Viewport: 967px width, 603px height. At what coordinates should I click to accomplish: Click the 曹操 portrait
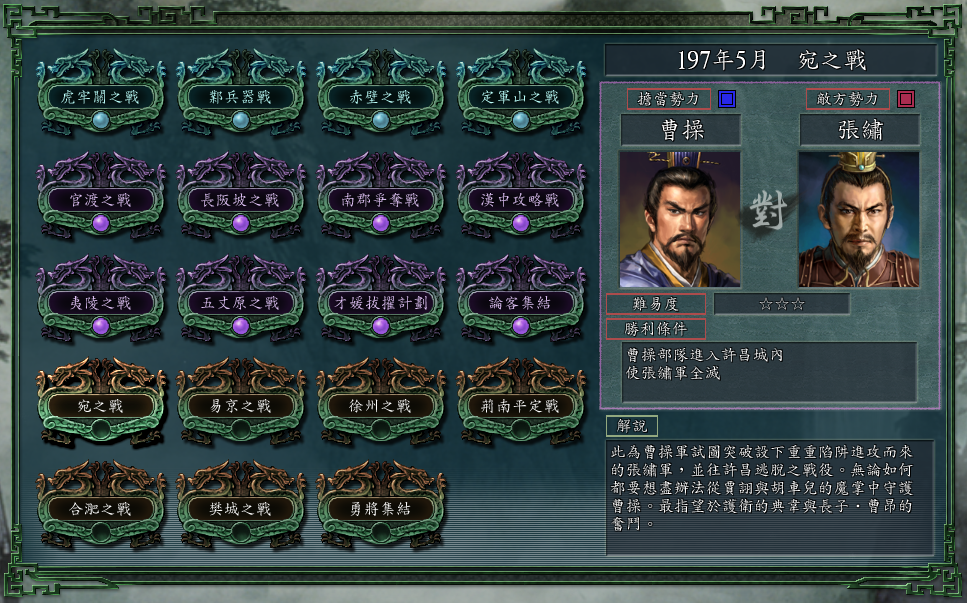pyautogui.click(x=680, y=219)
